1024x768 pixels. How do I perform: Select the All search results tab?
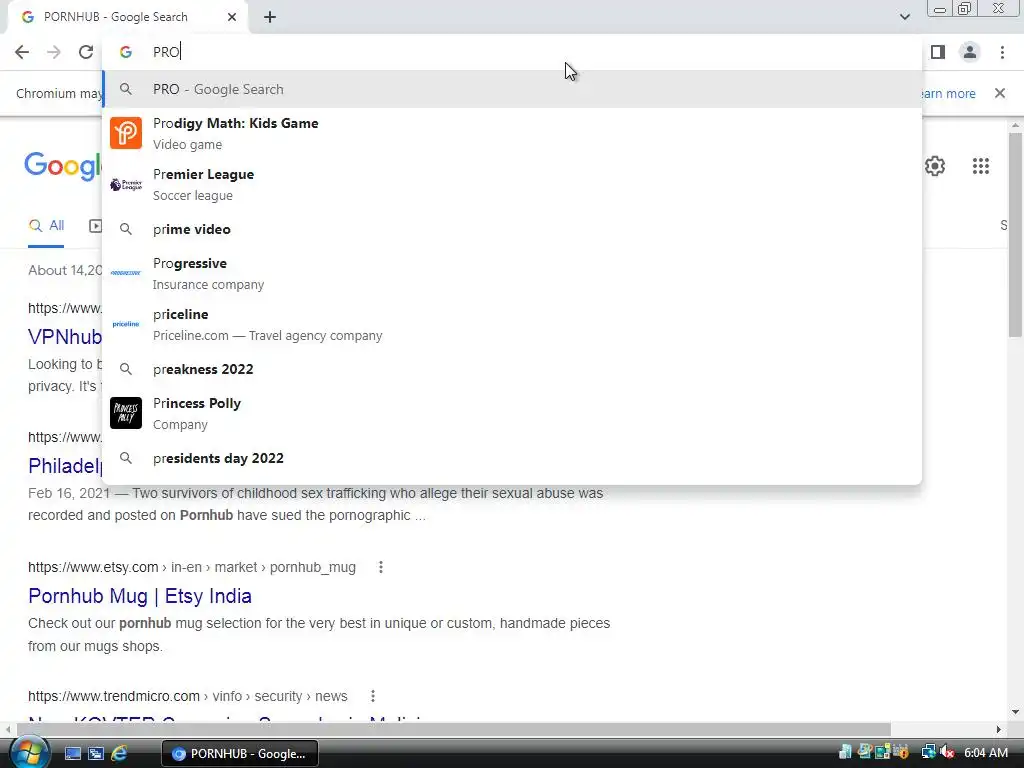[x=46, y=226]
